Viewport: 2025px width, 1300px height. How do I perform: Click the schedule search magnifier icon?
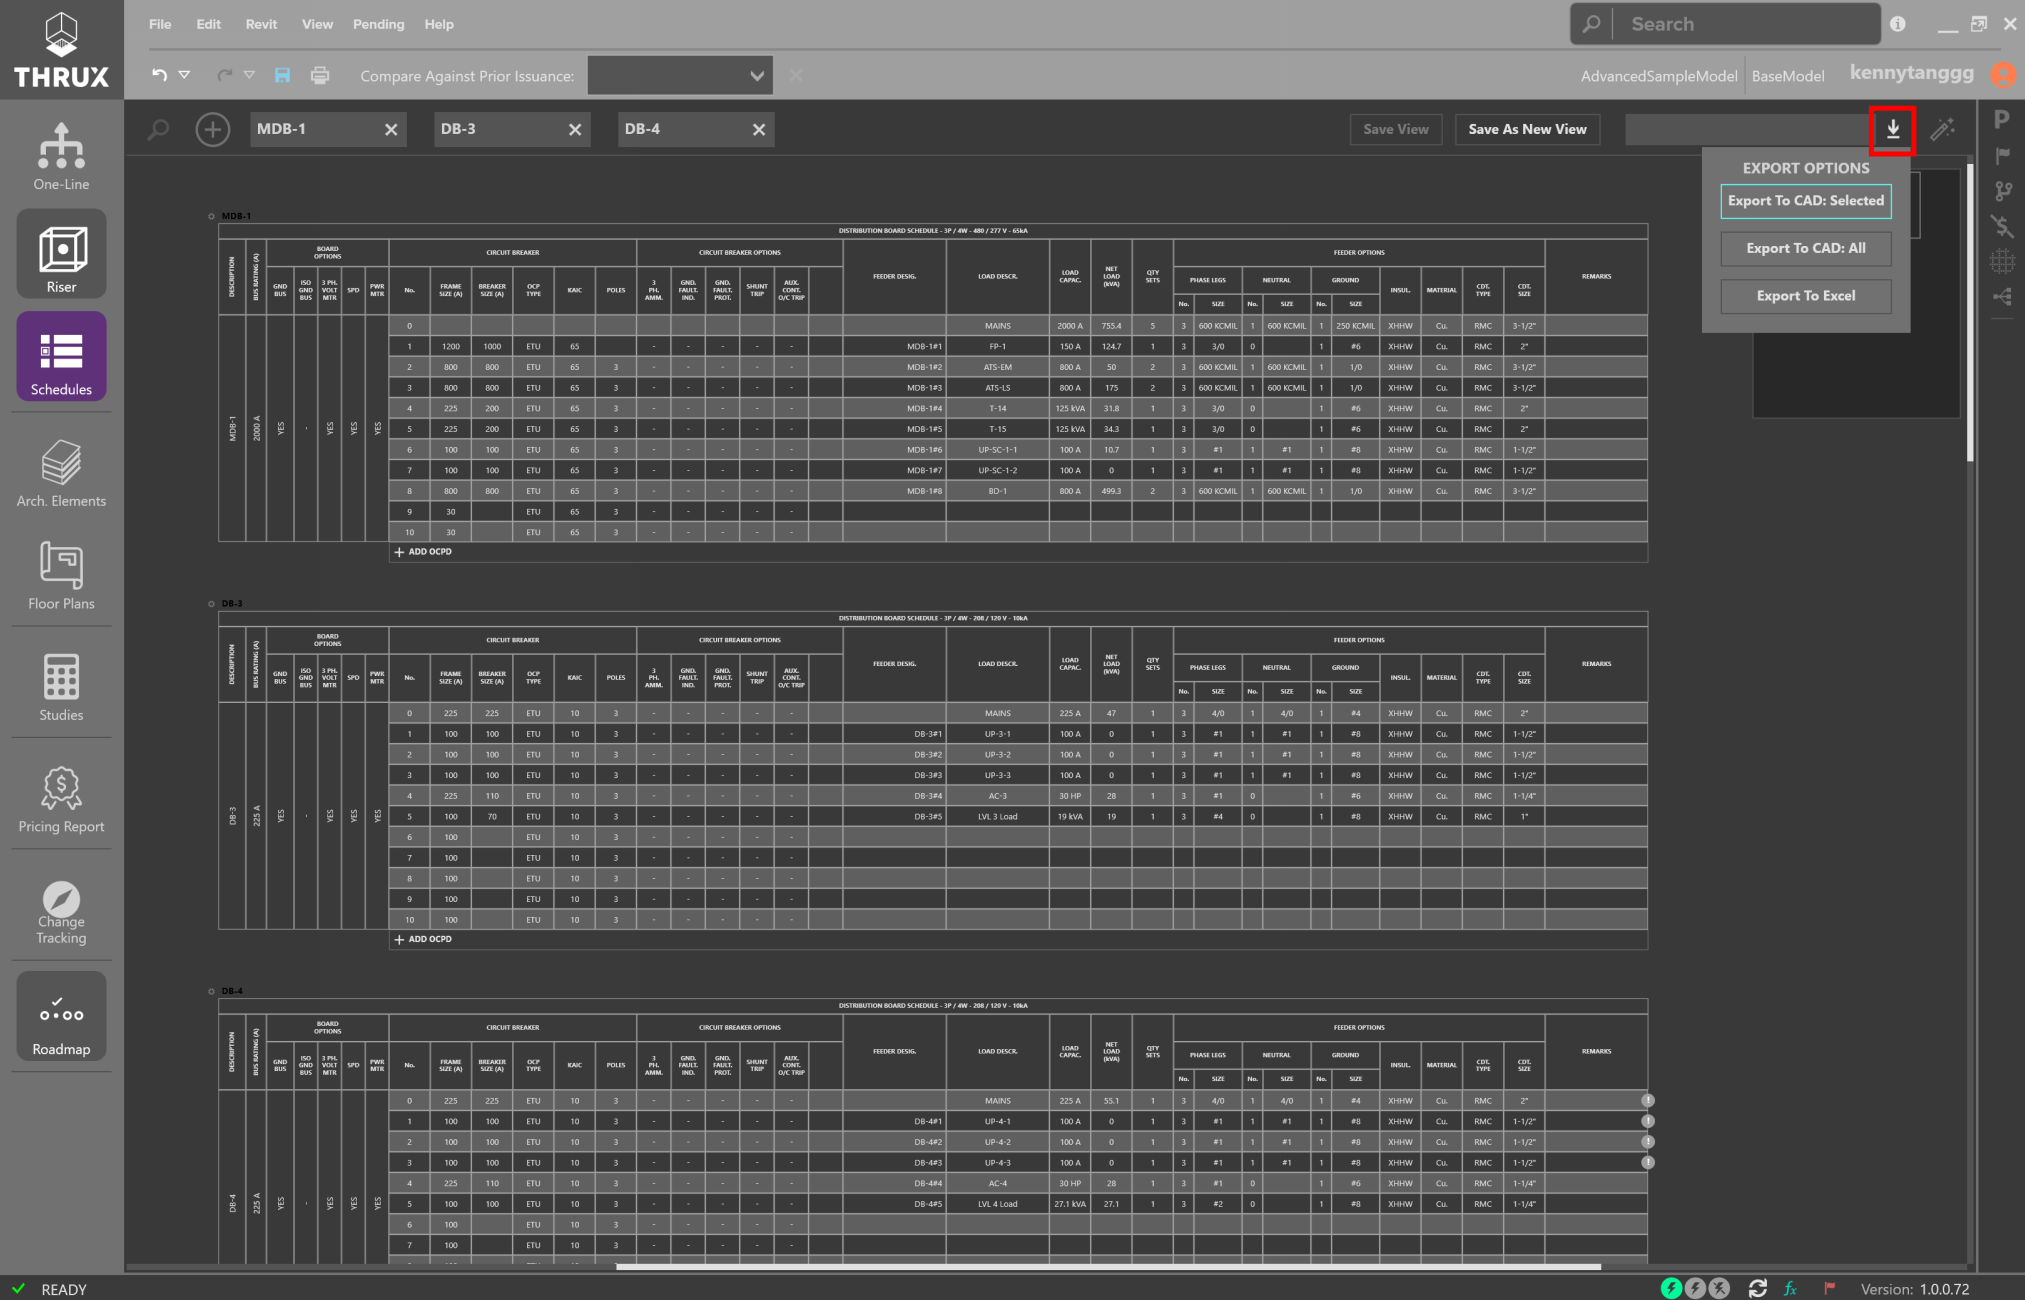[158, 129]
